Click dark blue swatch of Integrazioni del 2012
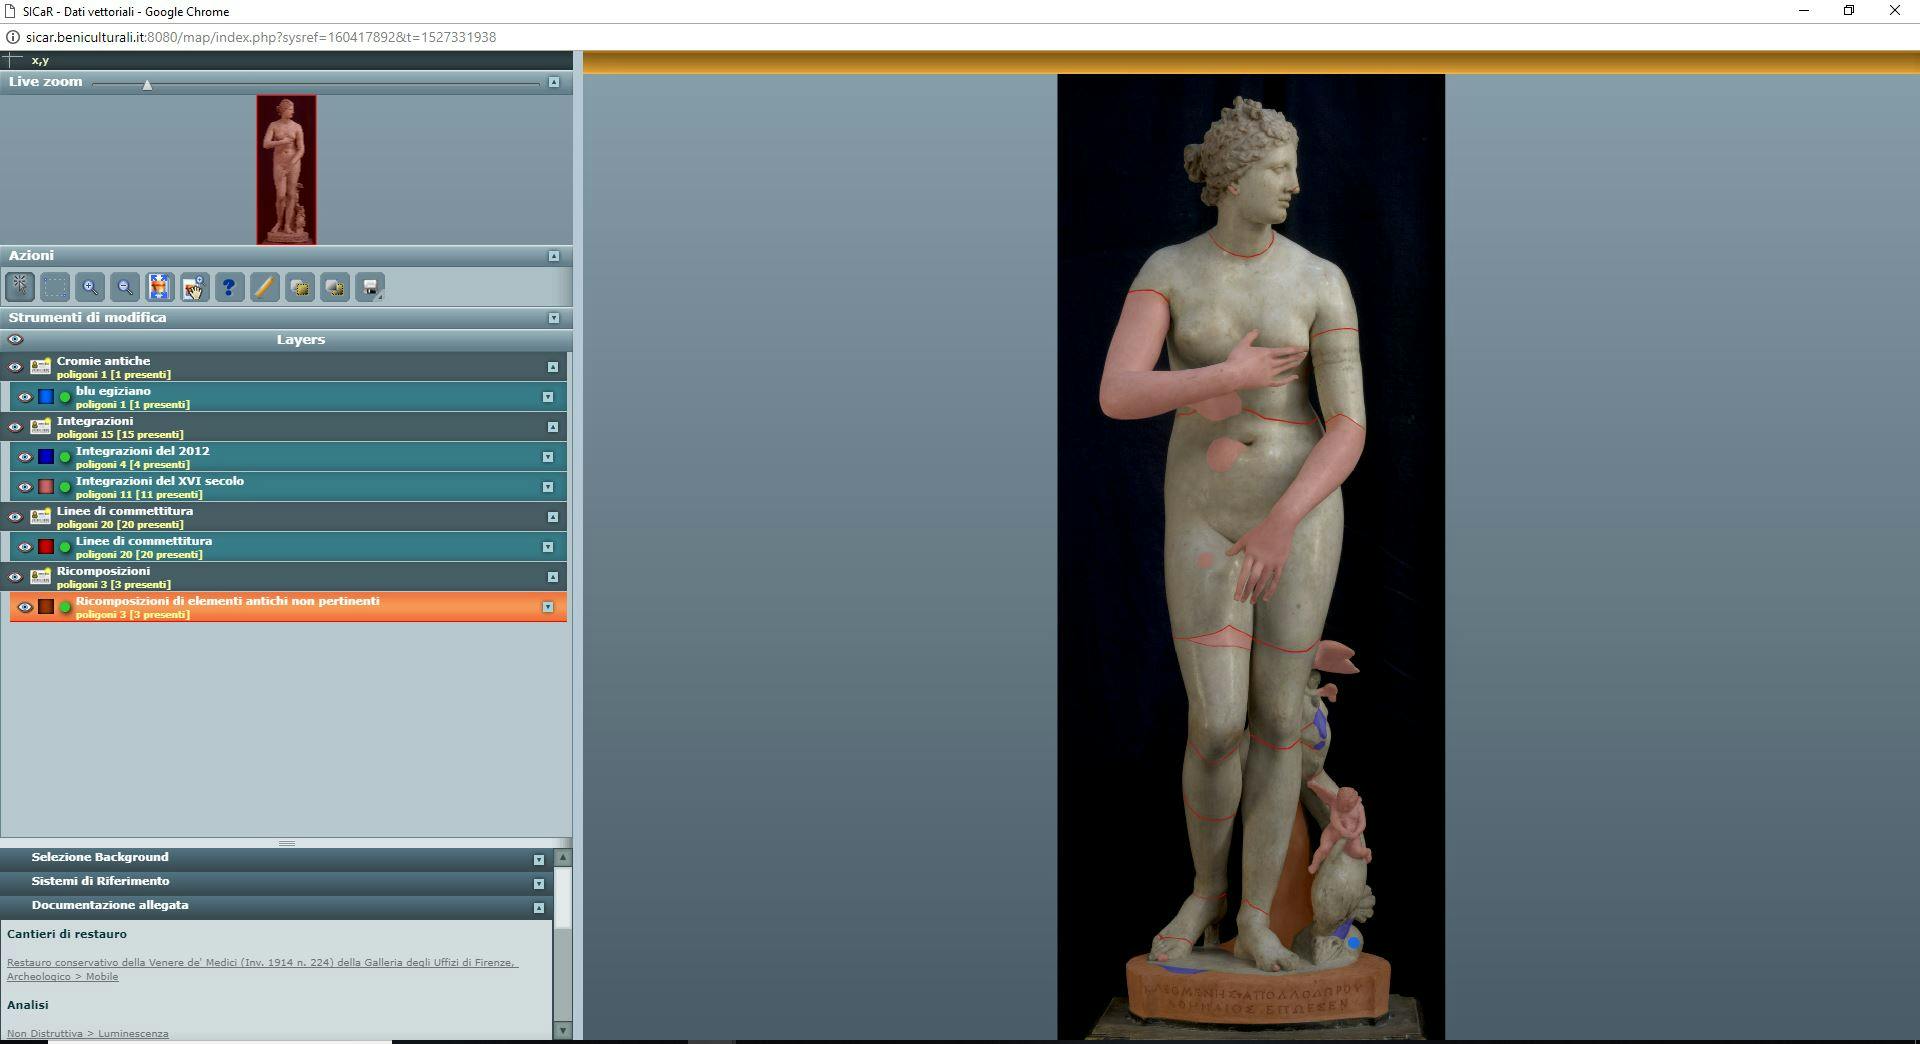Viewport: 1920px width, 1044px height. click(x=46, y=457)
